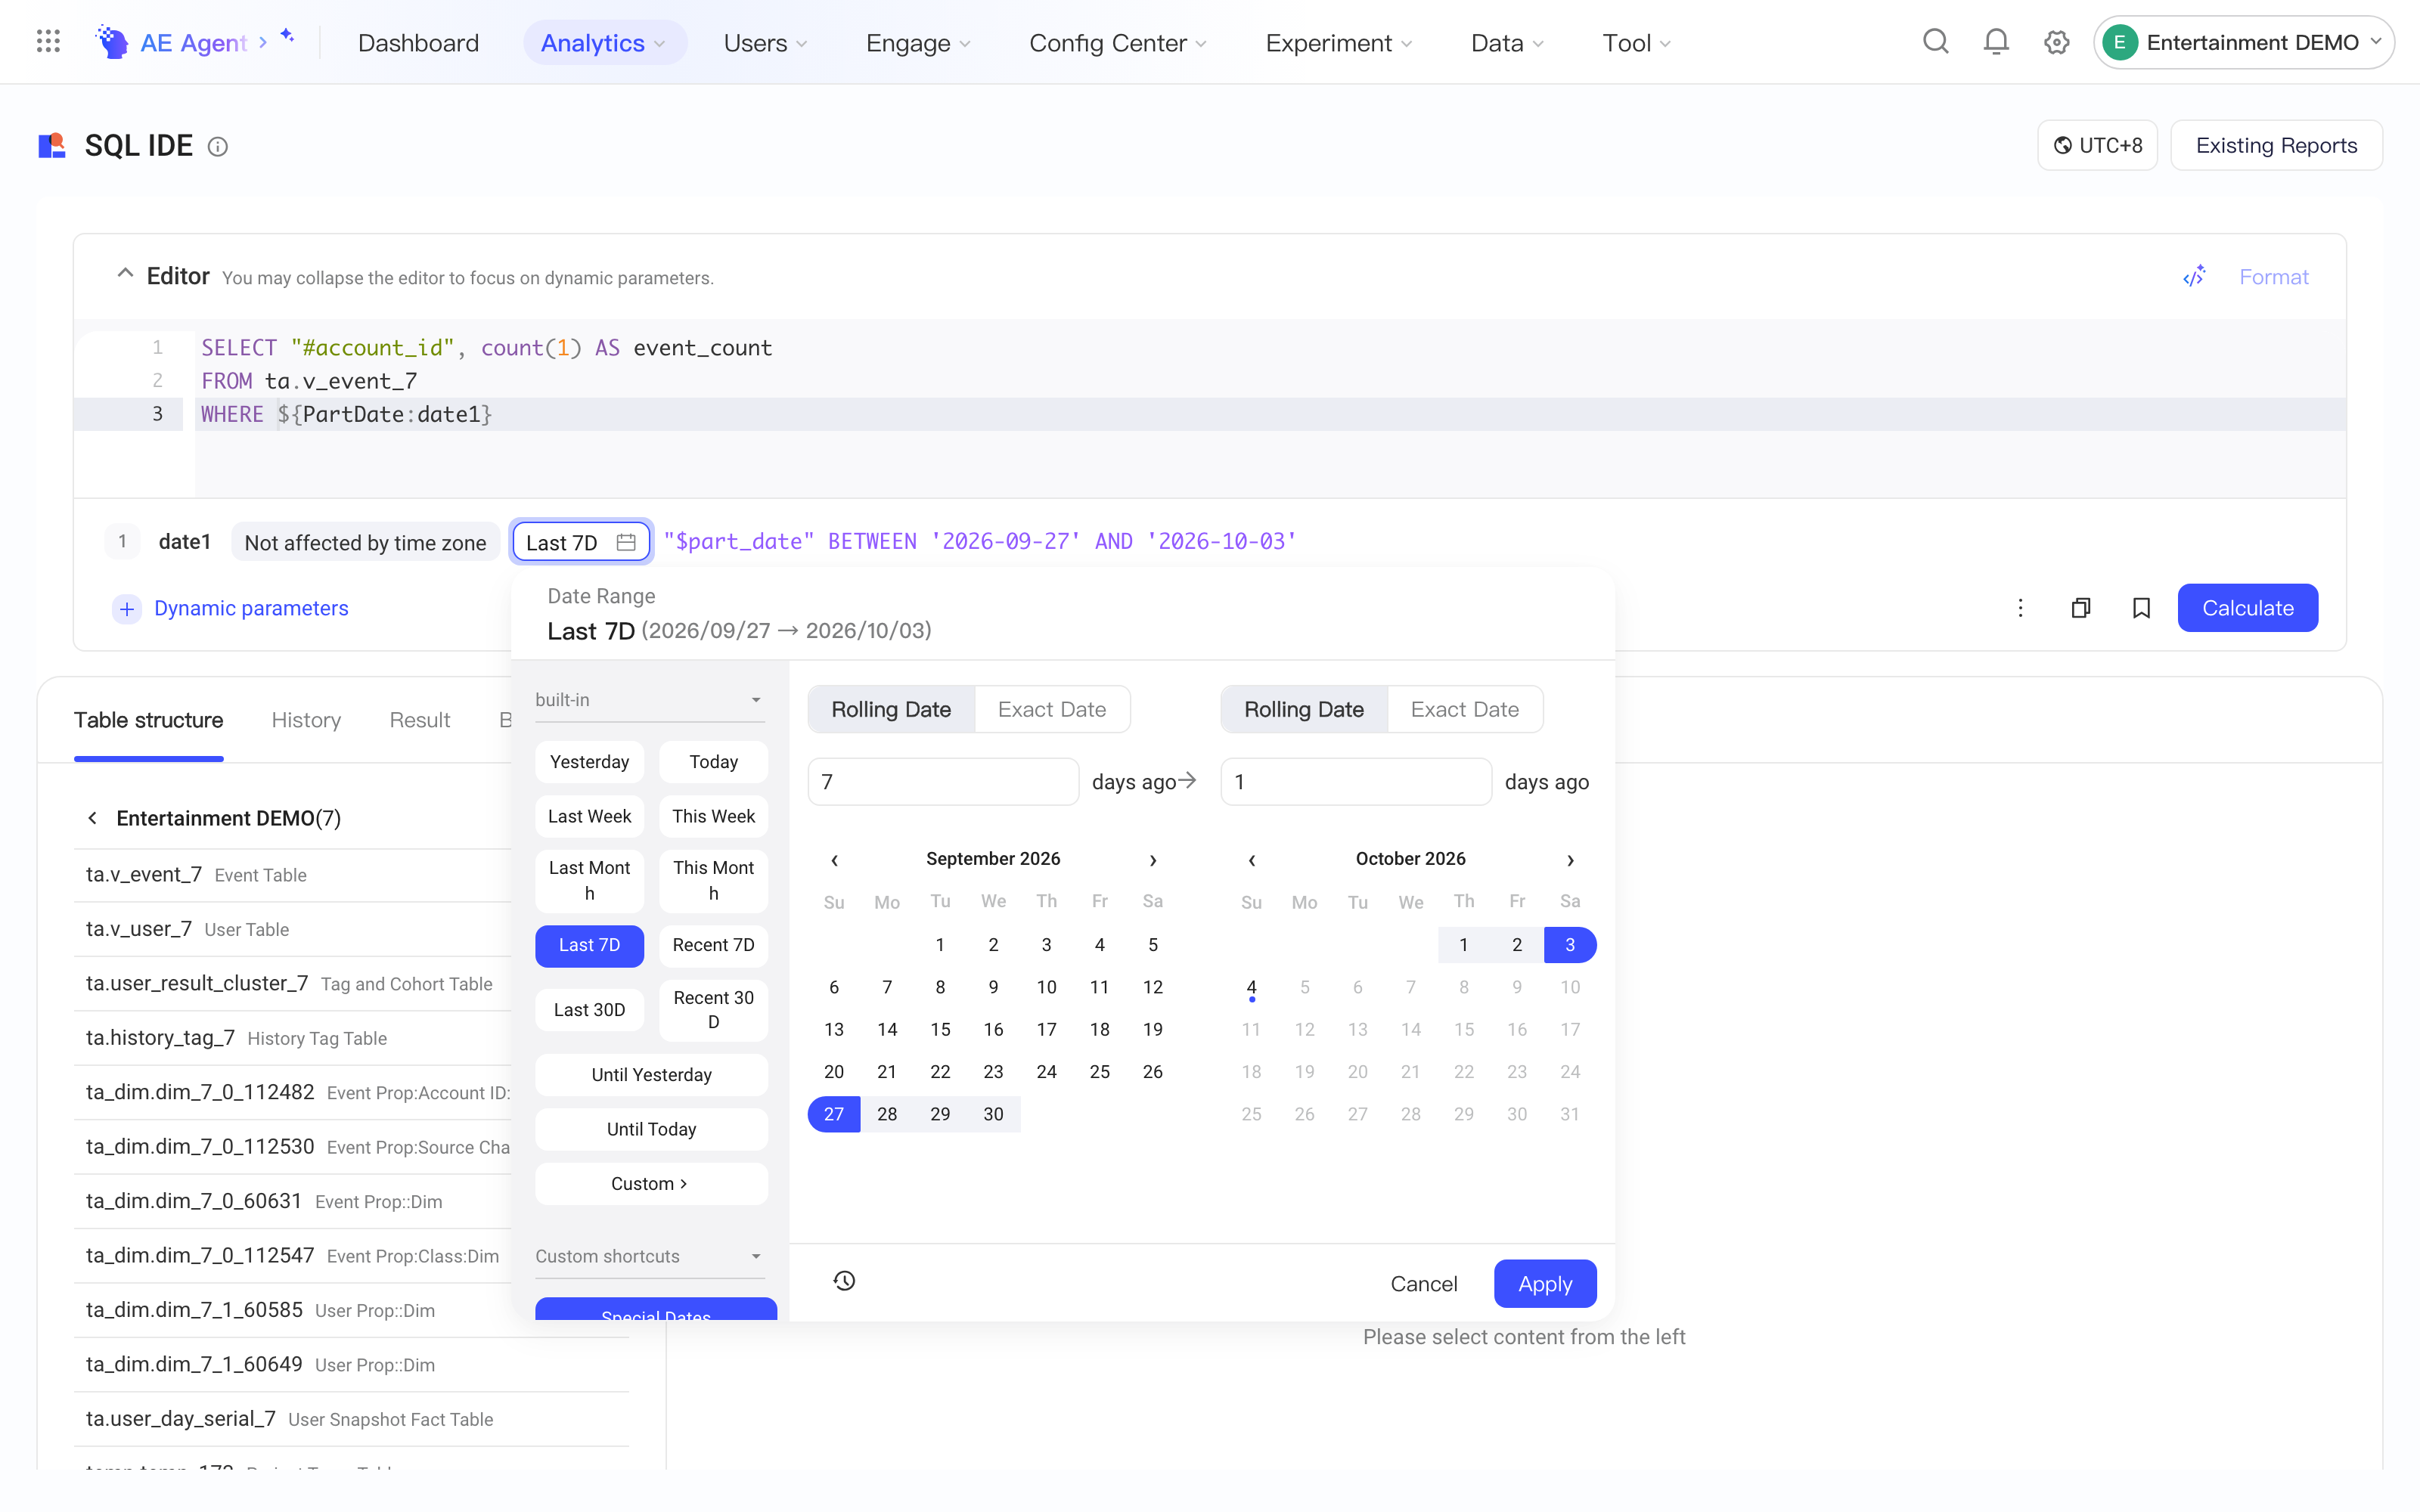The width and height of the screenshot is (2420, 1512).
Task: Open the settings gear icon
Action: coord(2057,42)
